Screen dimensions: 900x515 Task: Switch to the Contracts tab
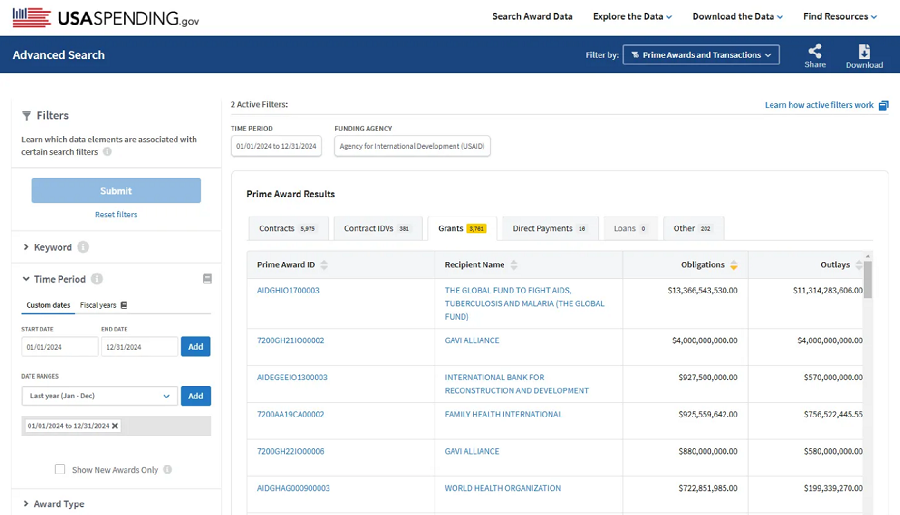click(288, 229)
